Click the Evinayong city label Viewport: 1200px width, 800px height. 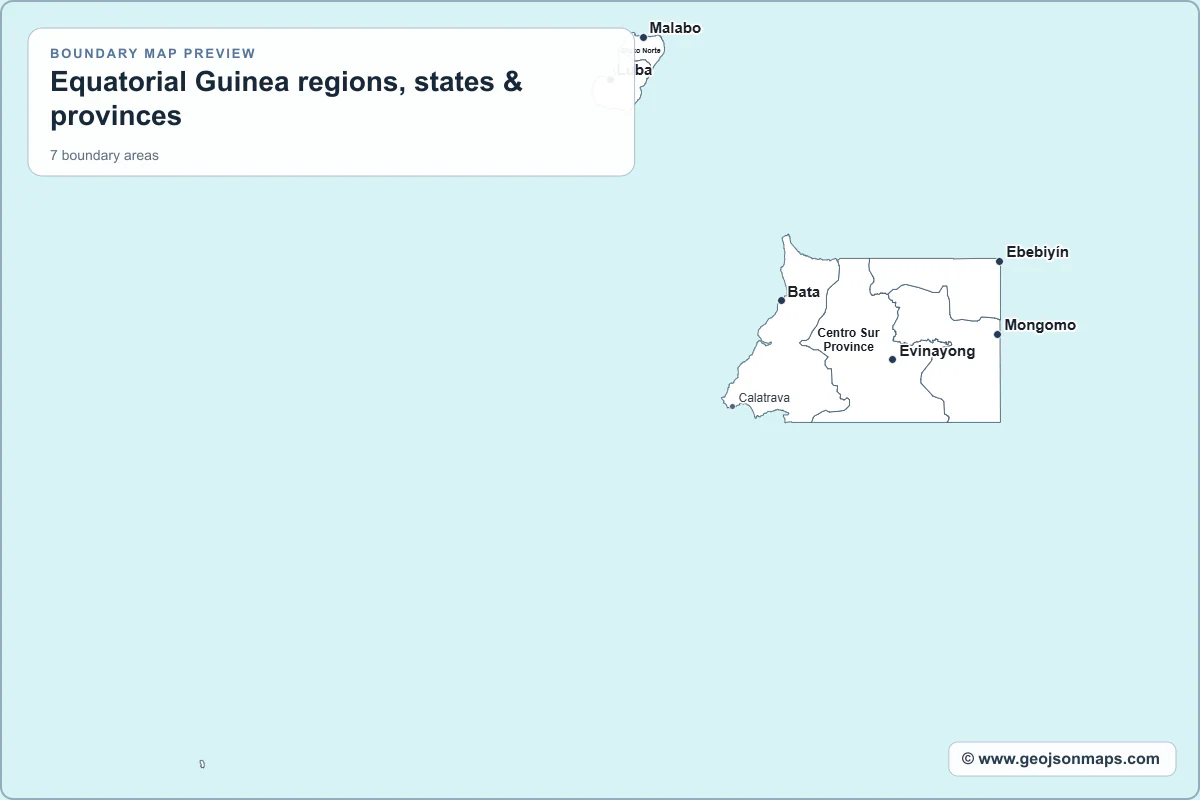[x=937, y=351]
